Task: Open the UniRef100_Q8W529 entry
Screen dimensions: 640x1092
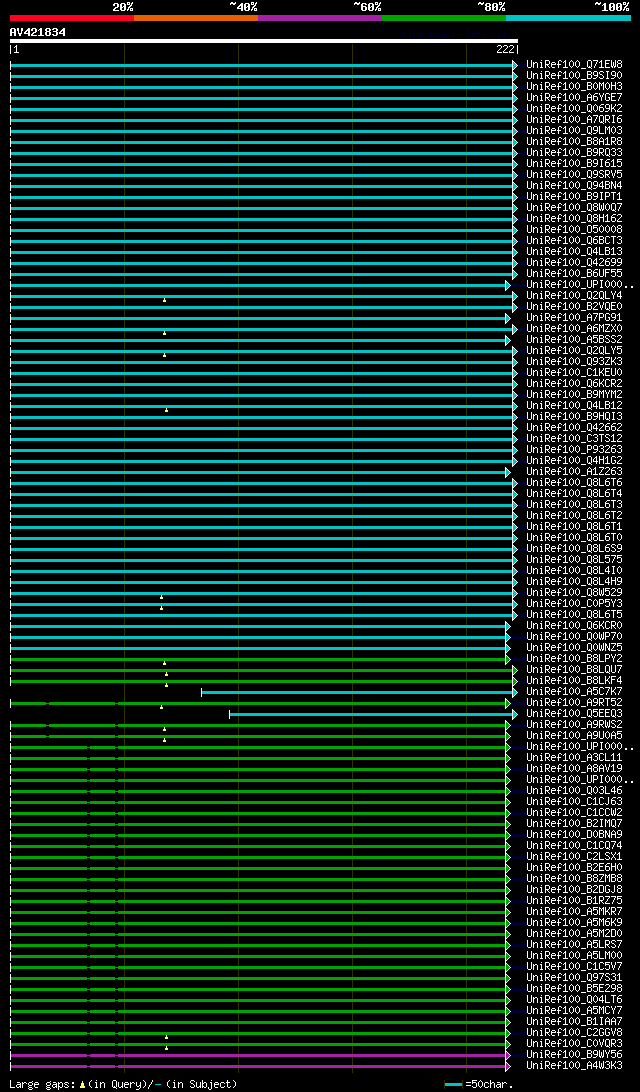Action: point(574,593)
